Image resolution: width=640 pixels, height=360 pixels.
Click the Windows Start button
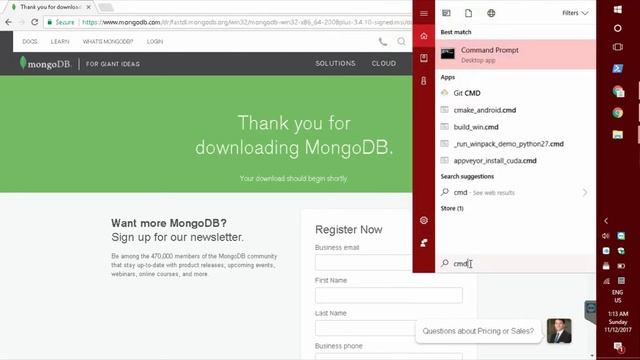click(x=618, y=9)
